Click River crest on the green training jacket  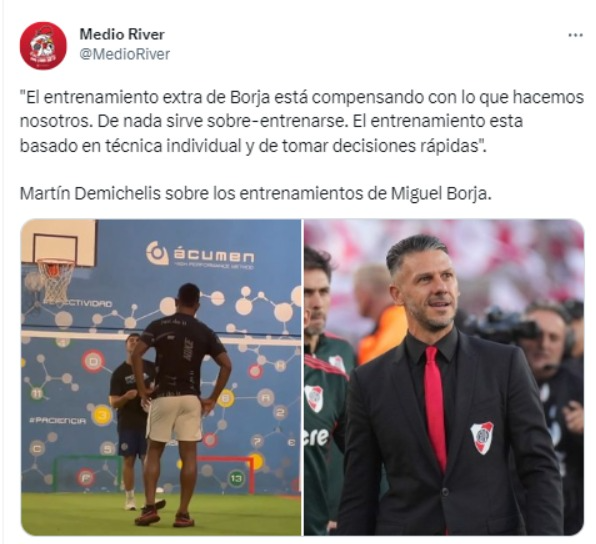click(314, 398)
